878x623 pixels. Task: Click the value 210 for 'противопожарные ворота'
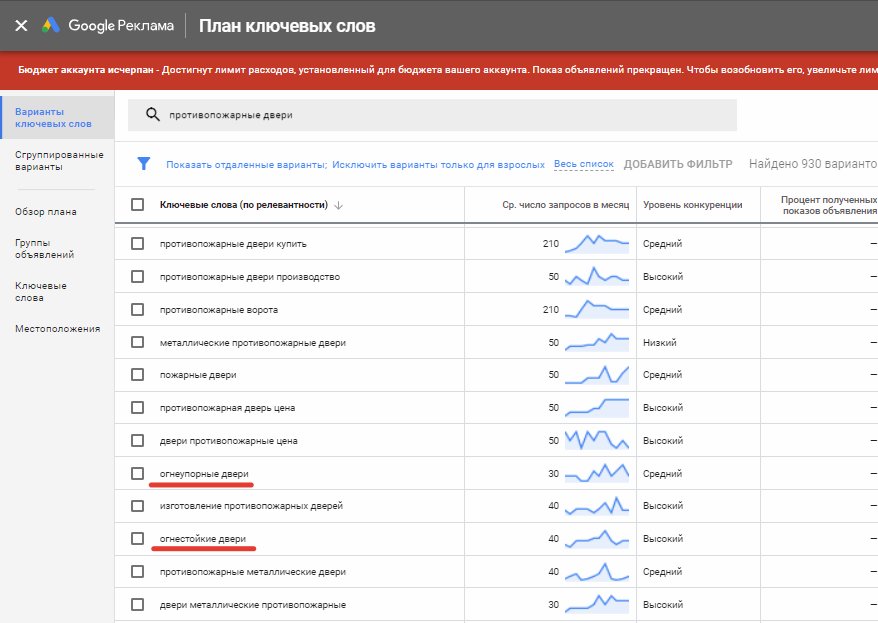click(x=551, y=310)
